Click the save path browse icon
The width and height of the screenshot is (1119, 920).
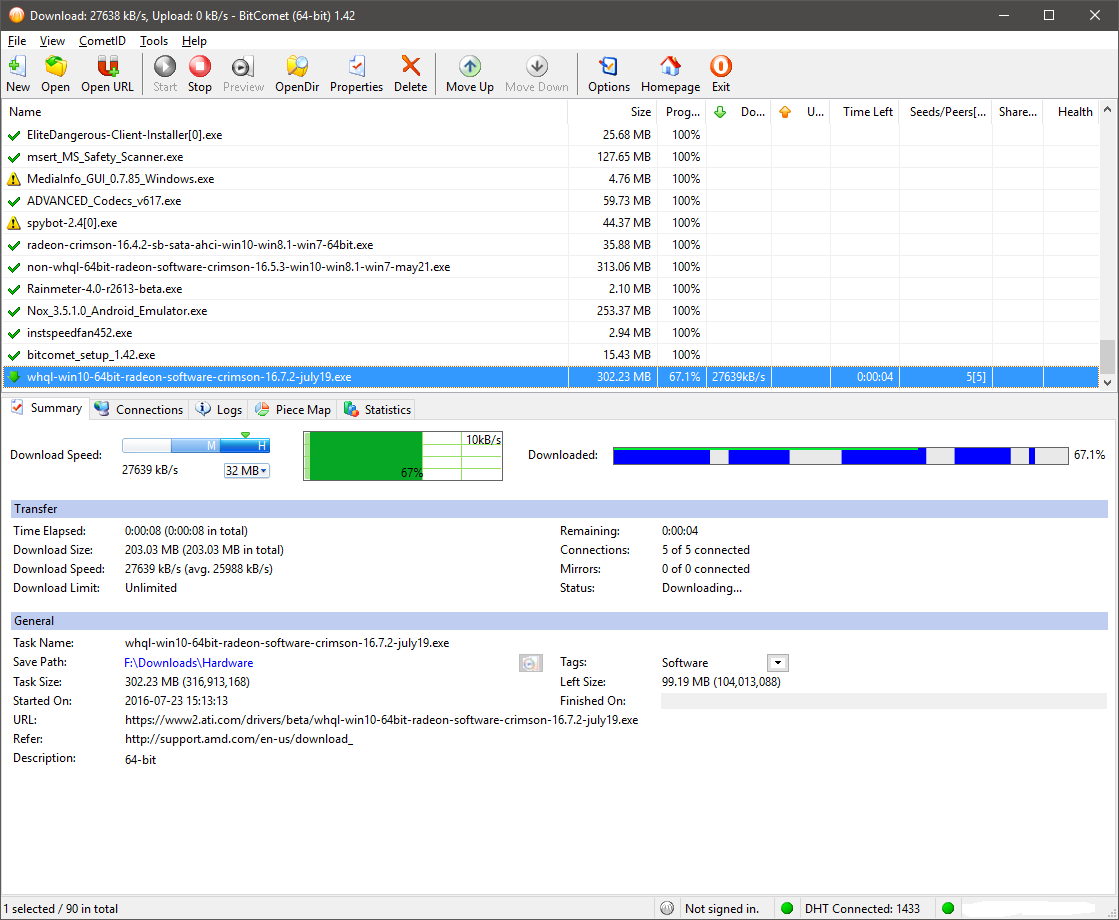[x=530, y=663]
